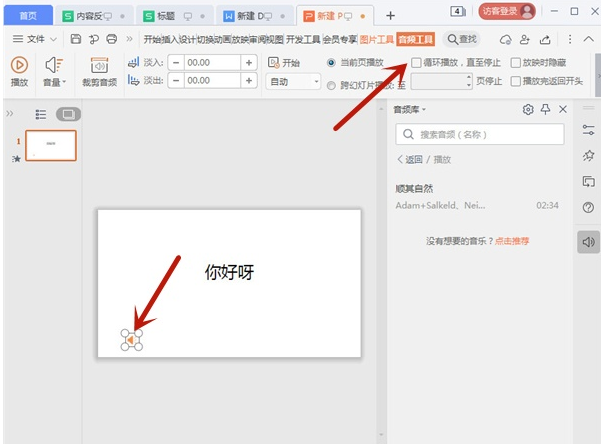Click the help question mark sidebar icon

pyautogui.click(x=589, y=207)
